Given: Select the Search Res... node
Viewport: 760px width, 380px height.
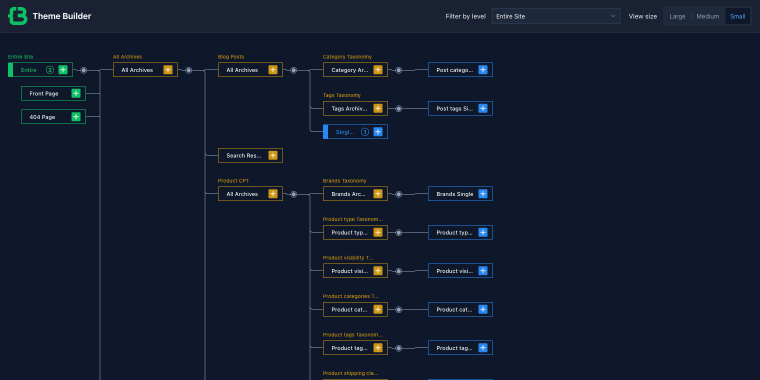Looking at the screenshot, I should point(250,156).
